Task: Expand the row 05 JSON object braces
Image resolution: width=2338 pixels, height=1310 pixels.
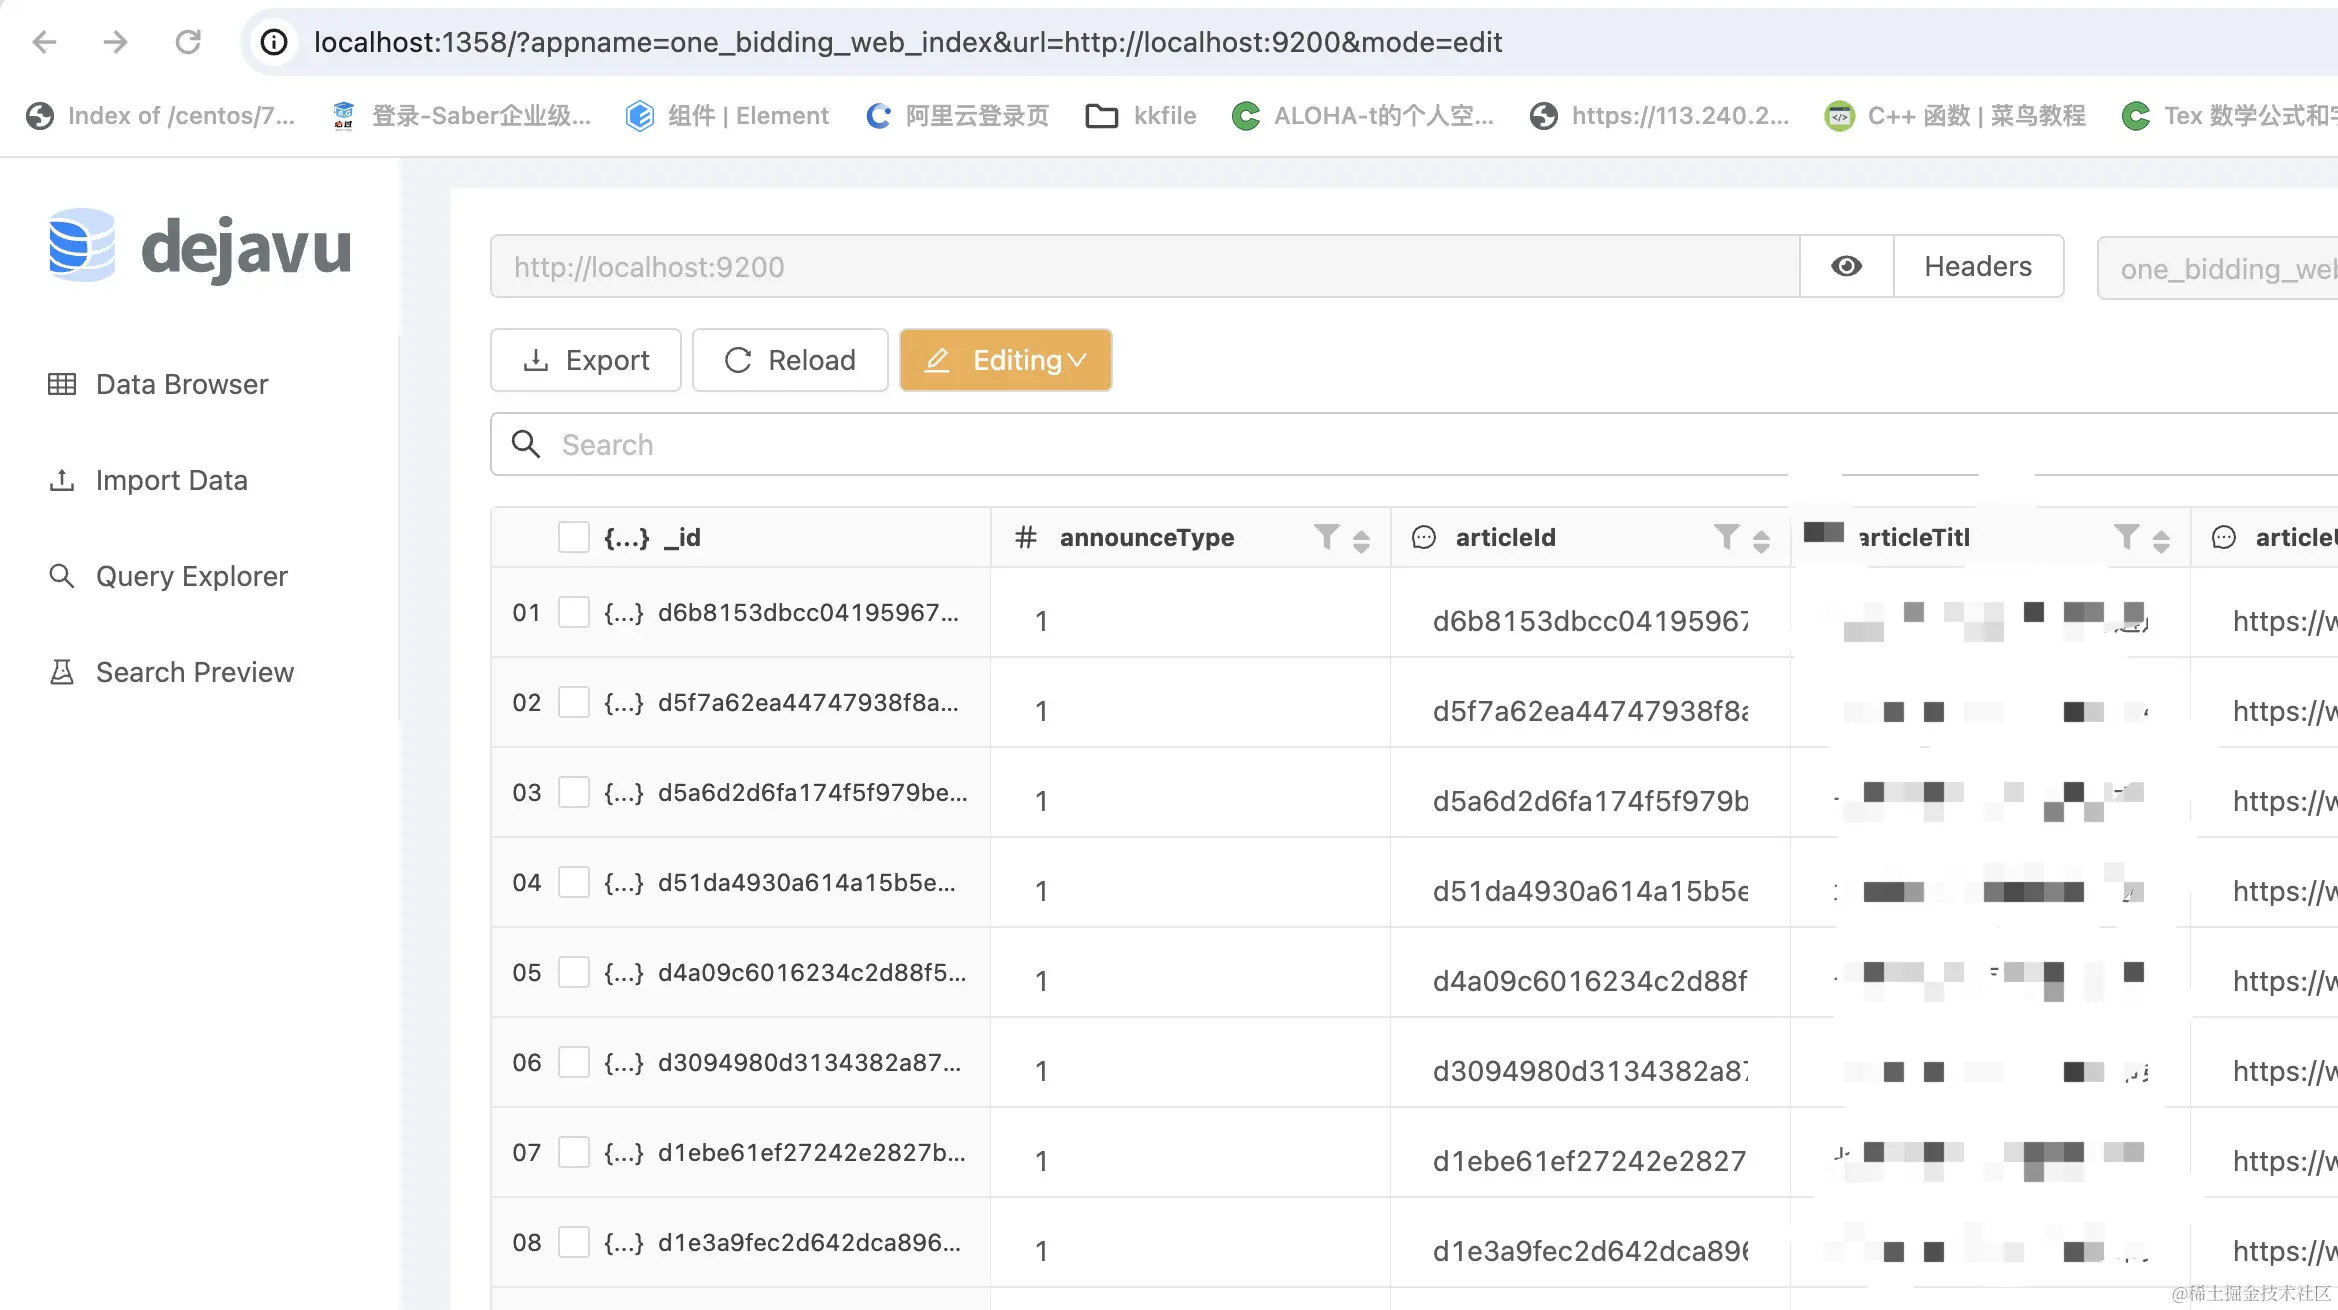Action: (623, 973)
